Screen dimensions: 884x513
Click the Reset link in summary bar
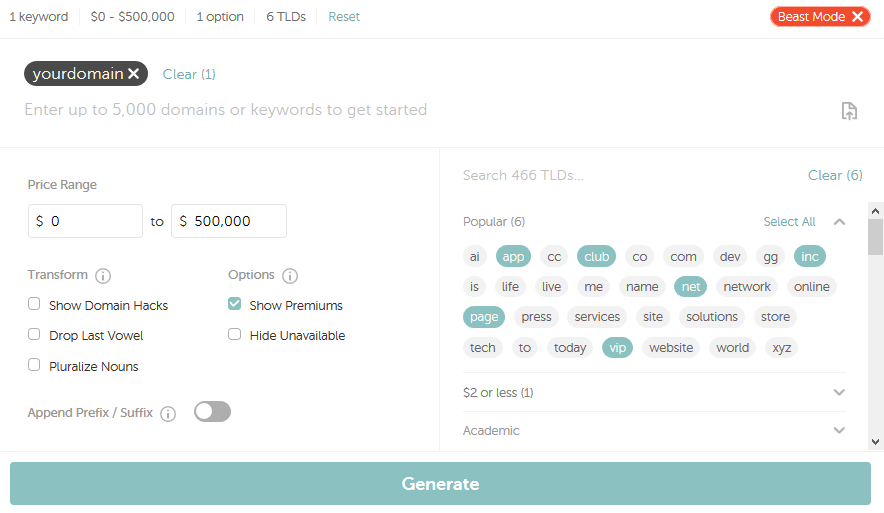point(344,17)
